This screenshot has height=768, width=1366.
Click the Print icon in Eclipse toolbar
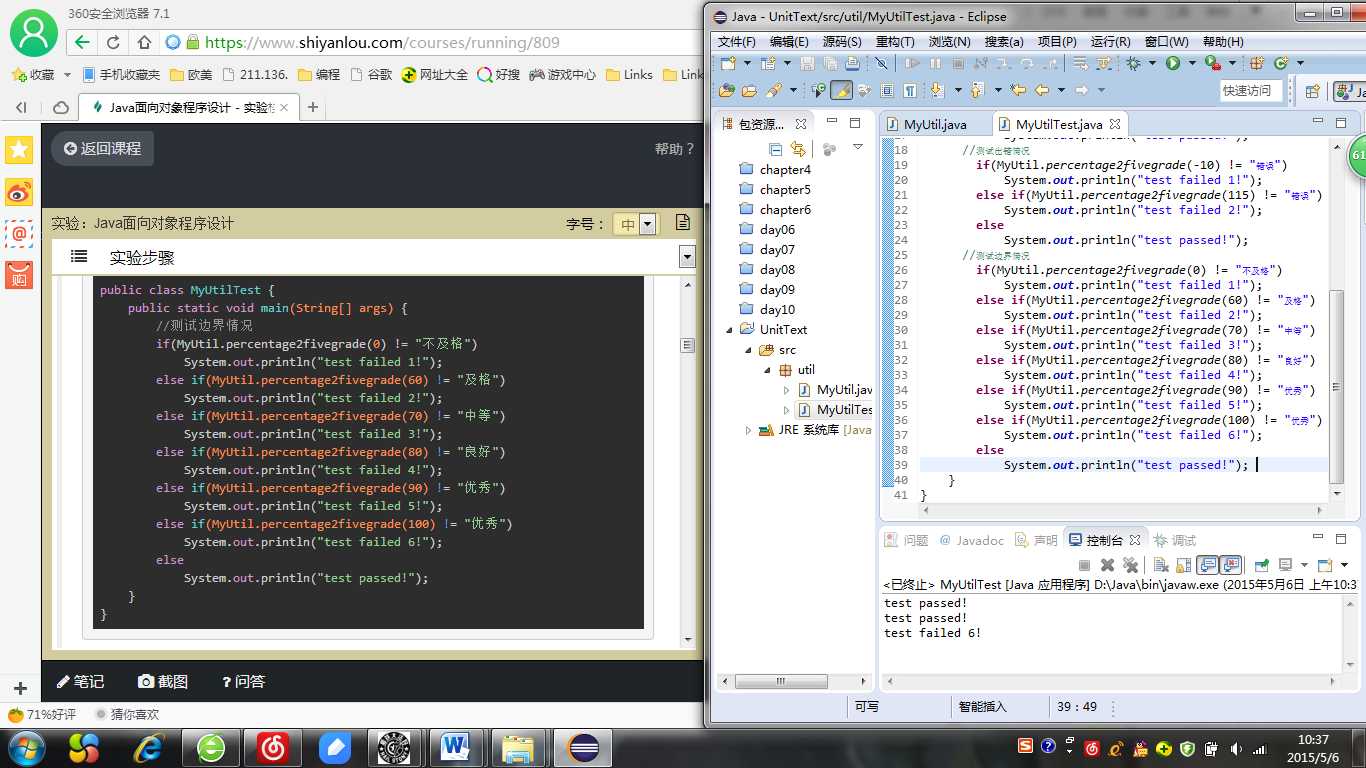pyautogui.click(x=852, y=63)
